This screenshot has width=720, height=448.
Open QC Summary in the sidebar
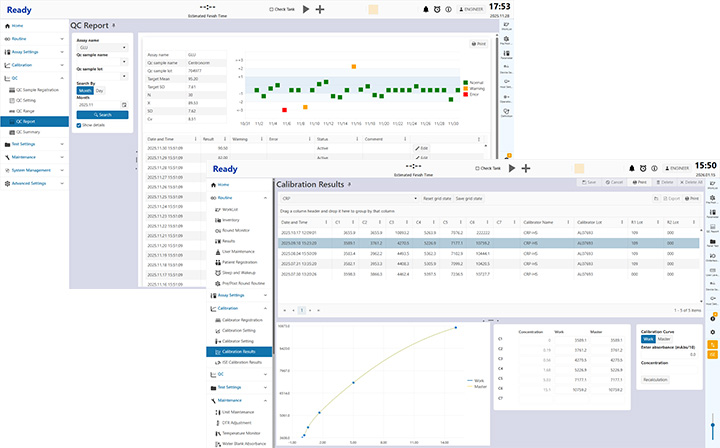pos(28,131)
